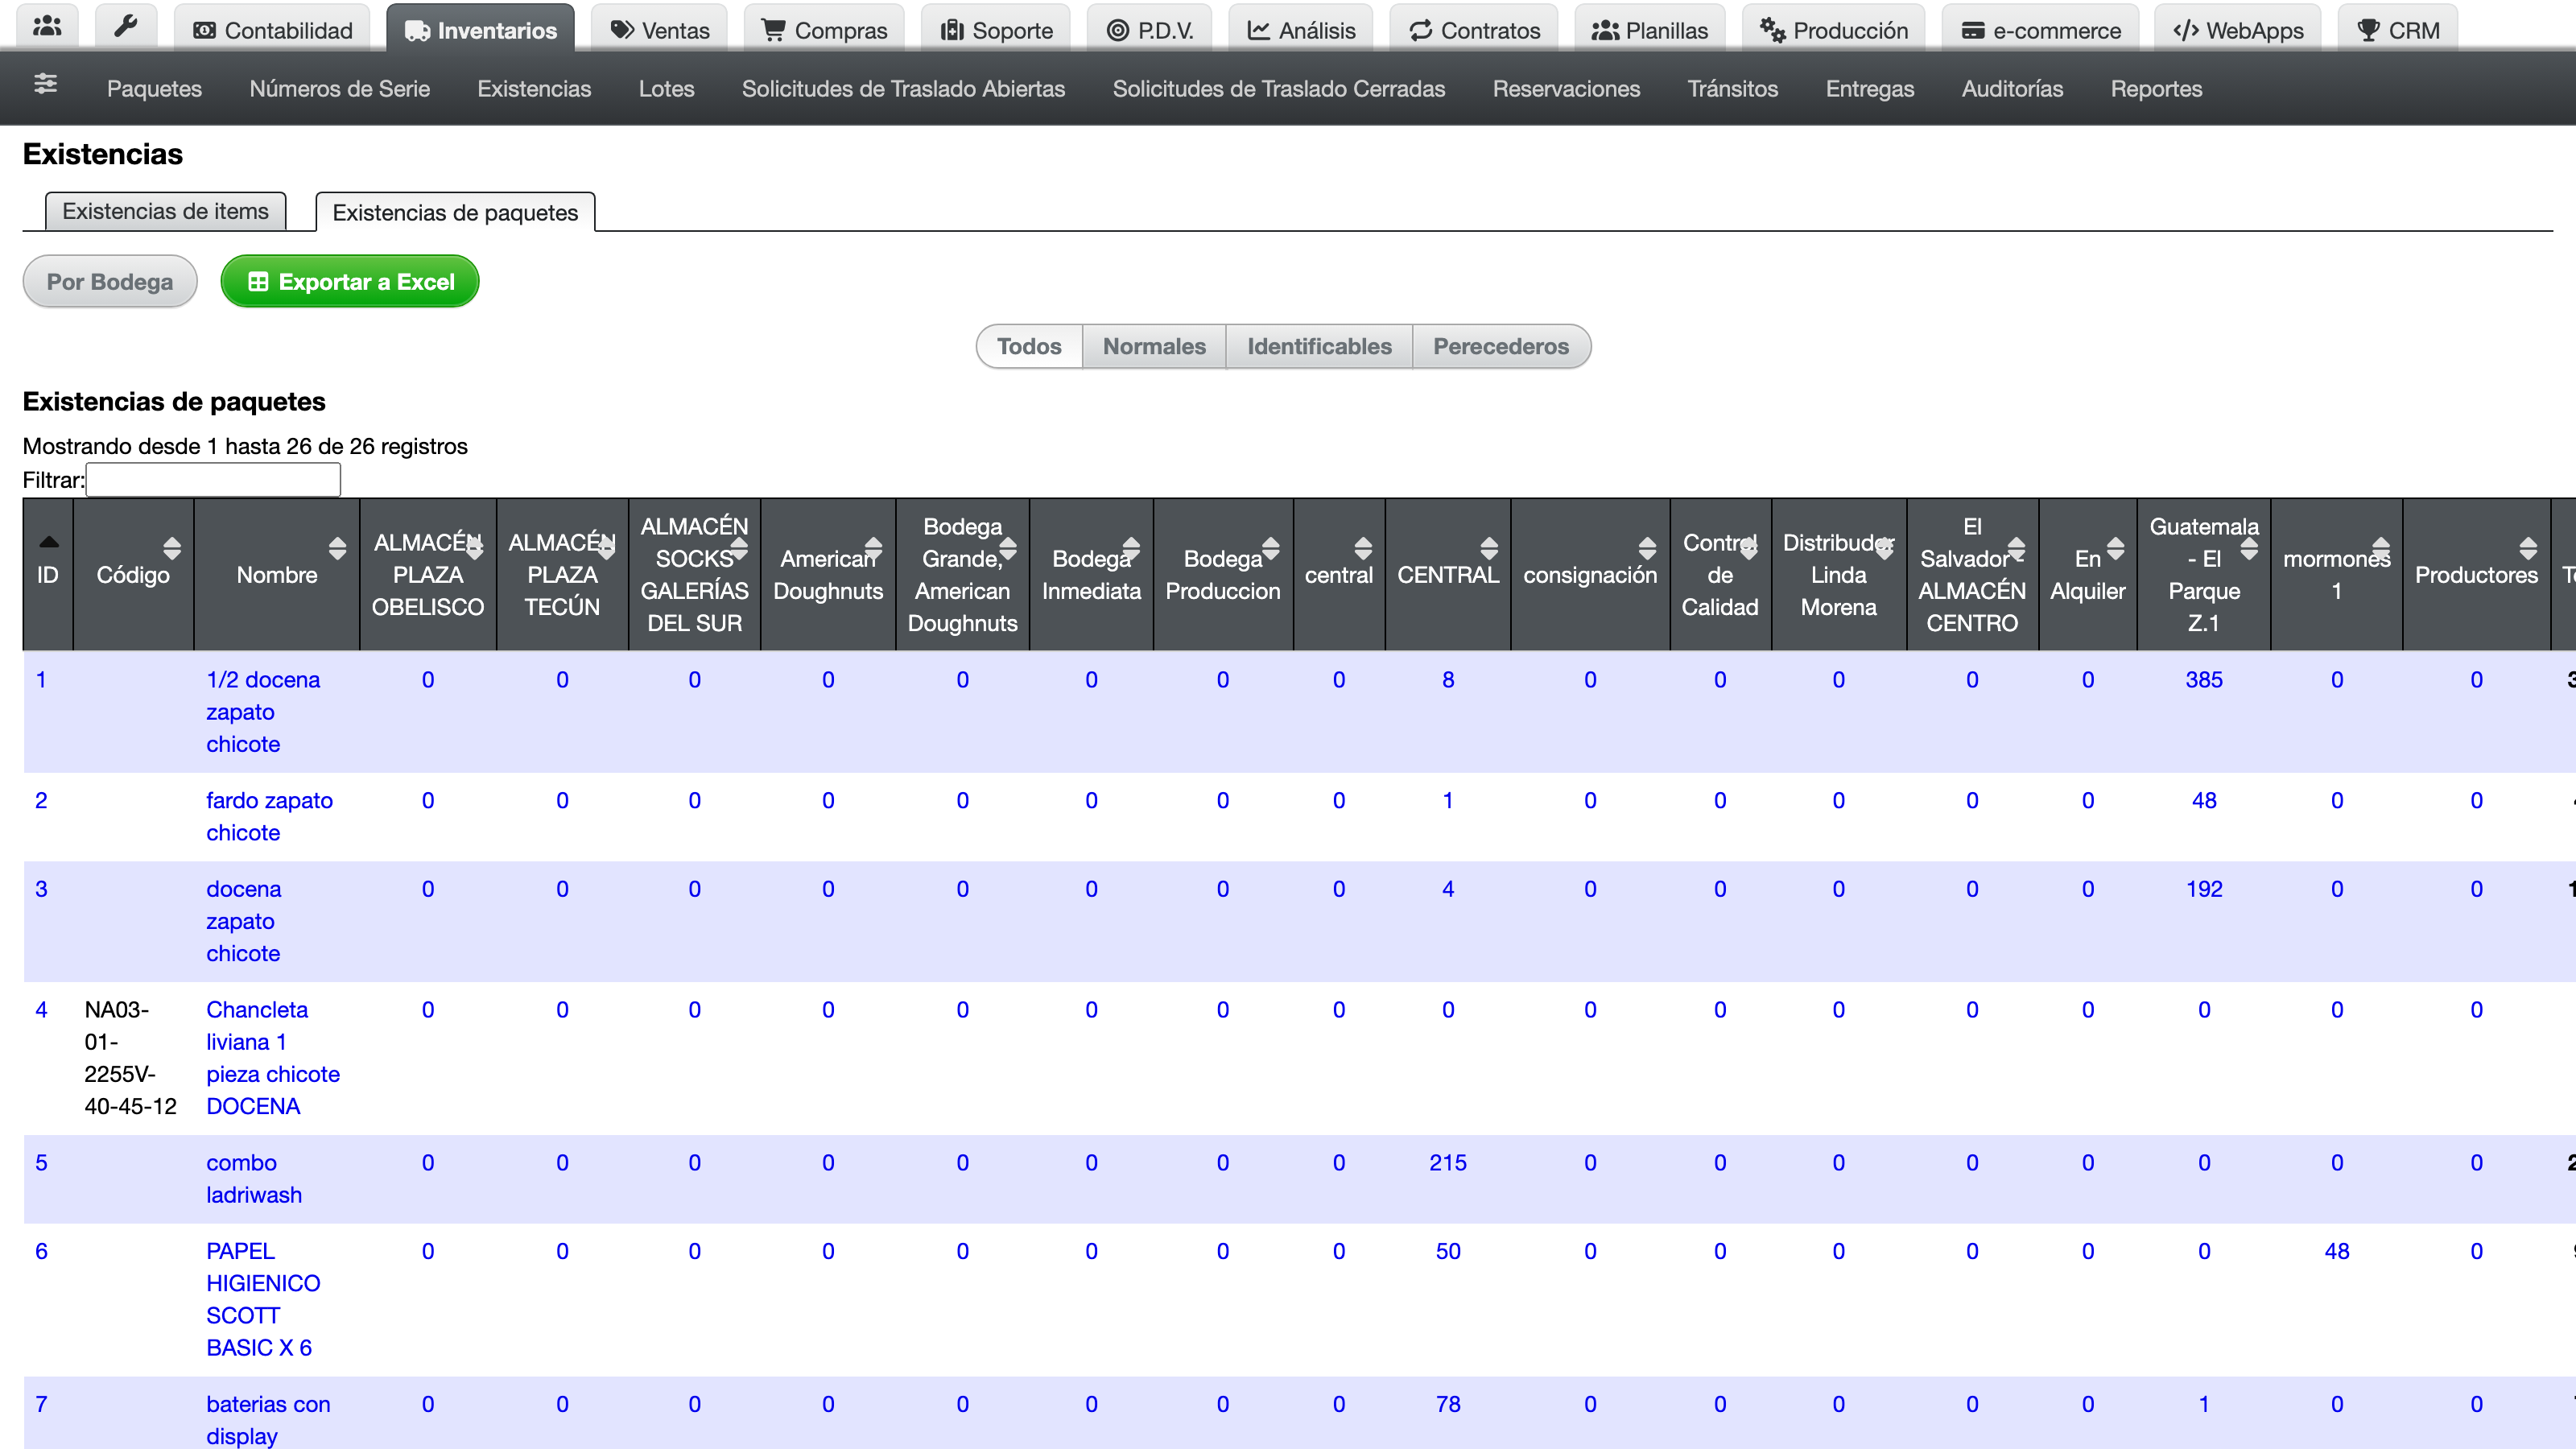Click the 215 CENTRAL value in row 5
Screen dimensions: 2576x1449
coord(1447,1163)
